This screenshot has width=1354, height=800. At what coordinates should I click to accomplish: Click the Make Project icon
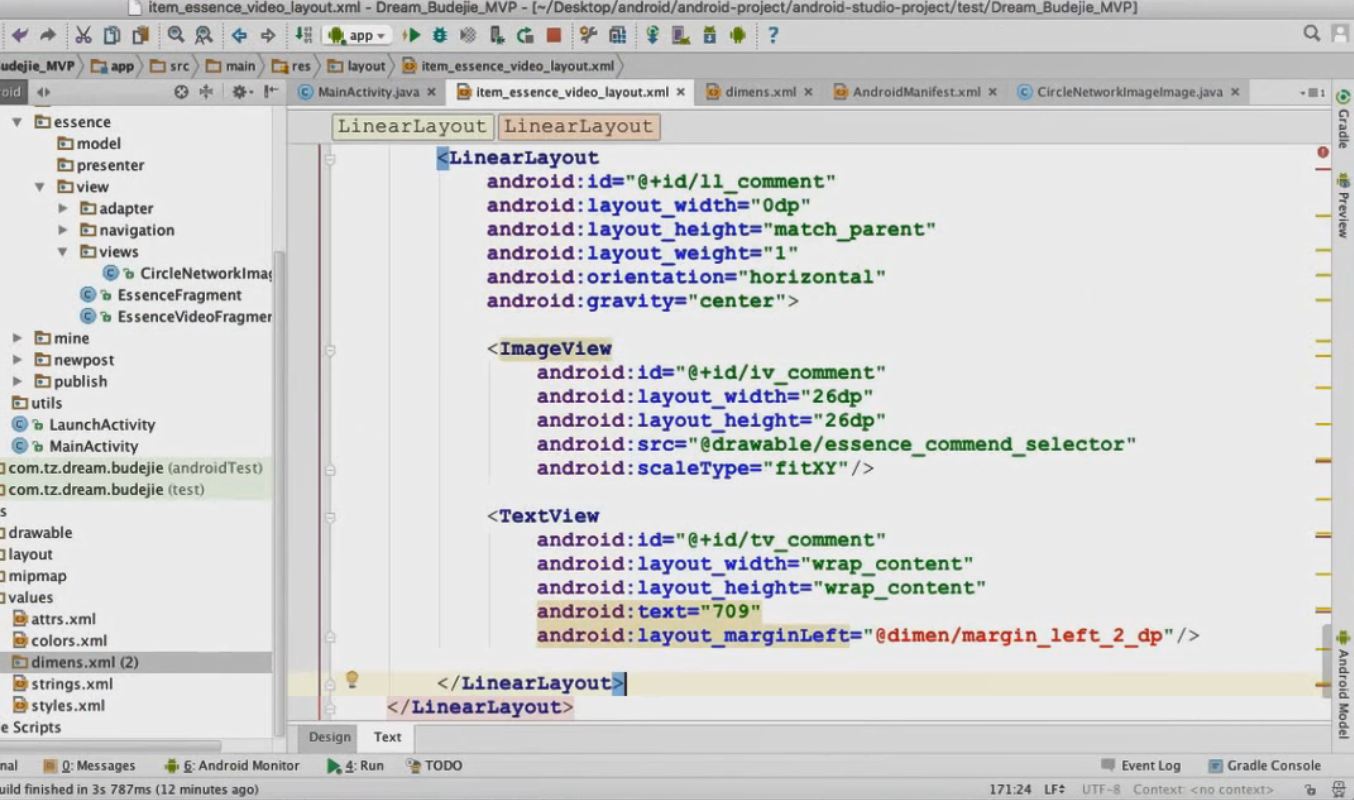[x=304, y=36]
